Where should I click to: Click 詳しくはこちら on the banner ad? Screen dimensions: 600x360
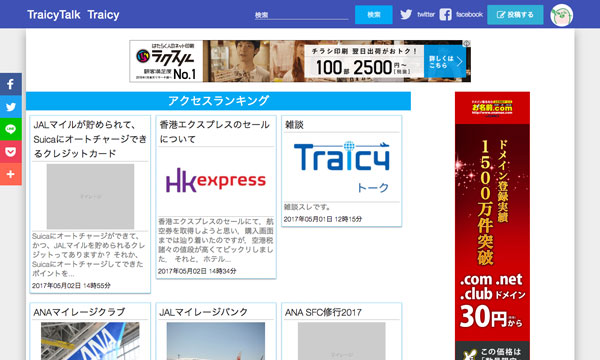(x=445, y=62)
